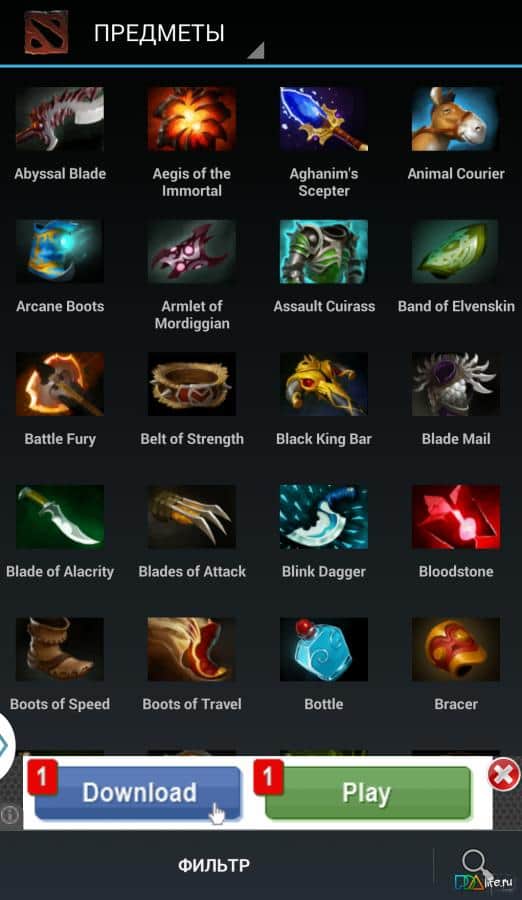Click the Dota 2 logo icon
This screenshot has width=522, height=900.
point(46,32)
